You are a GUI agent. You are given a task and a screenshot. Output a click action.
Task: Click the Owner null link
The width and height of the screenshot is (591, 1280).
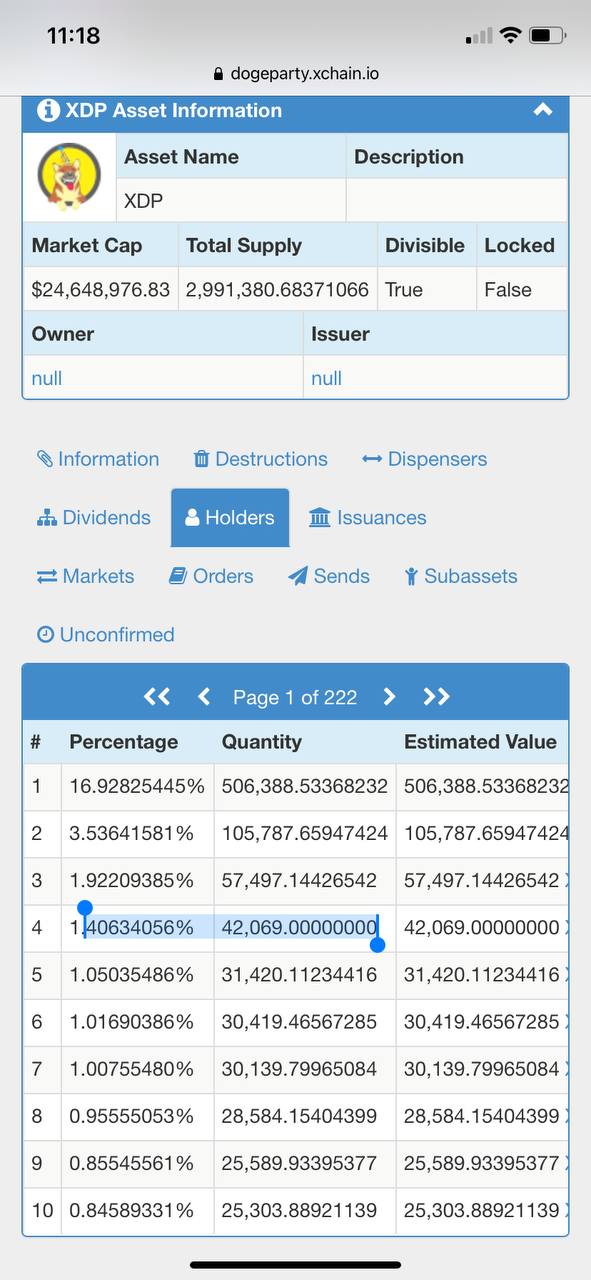coord(47,378)
